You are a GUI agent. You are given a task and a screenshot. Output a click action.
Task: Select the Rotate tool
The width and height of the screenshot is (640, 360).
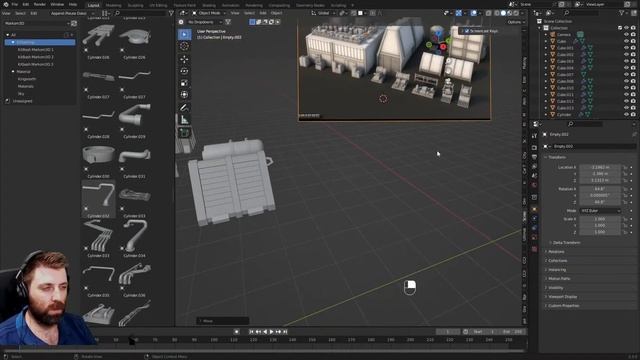(x=184, y=71)
